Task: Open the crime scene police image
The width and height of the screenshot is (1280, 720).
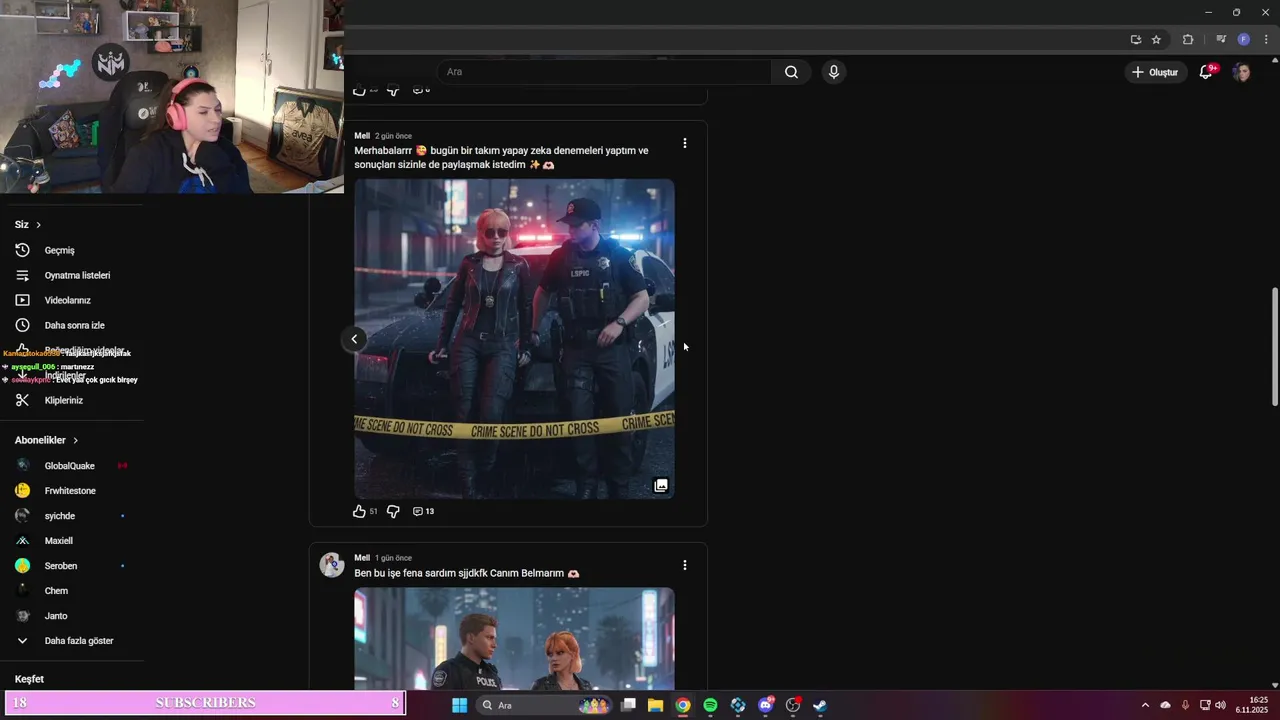Action: point(514,339)
